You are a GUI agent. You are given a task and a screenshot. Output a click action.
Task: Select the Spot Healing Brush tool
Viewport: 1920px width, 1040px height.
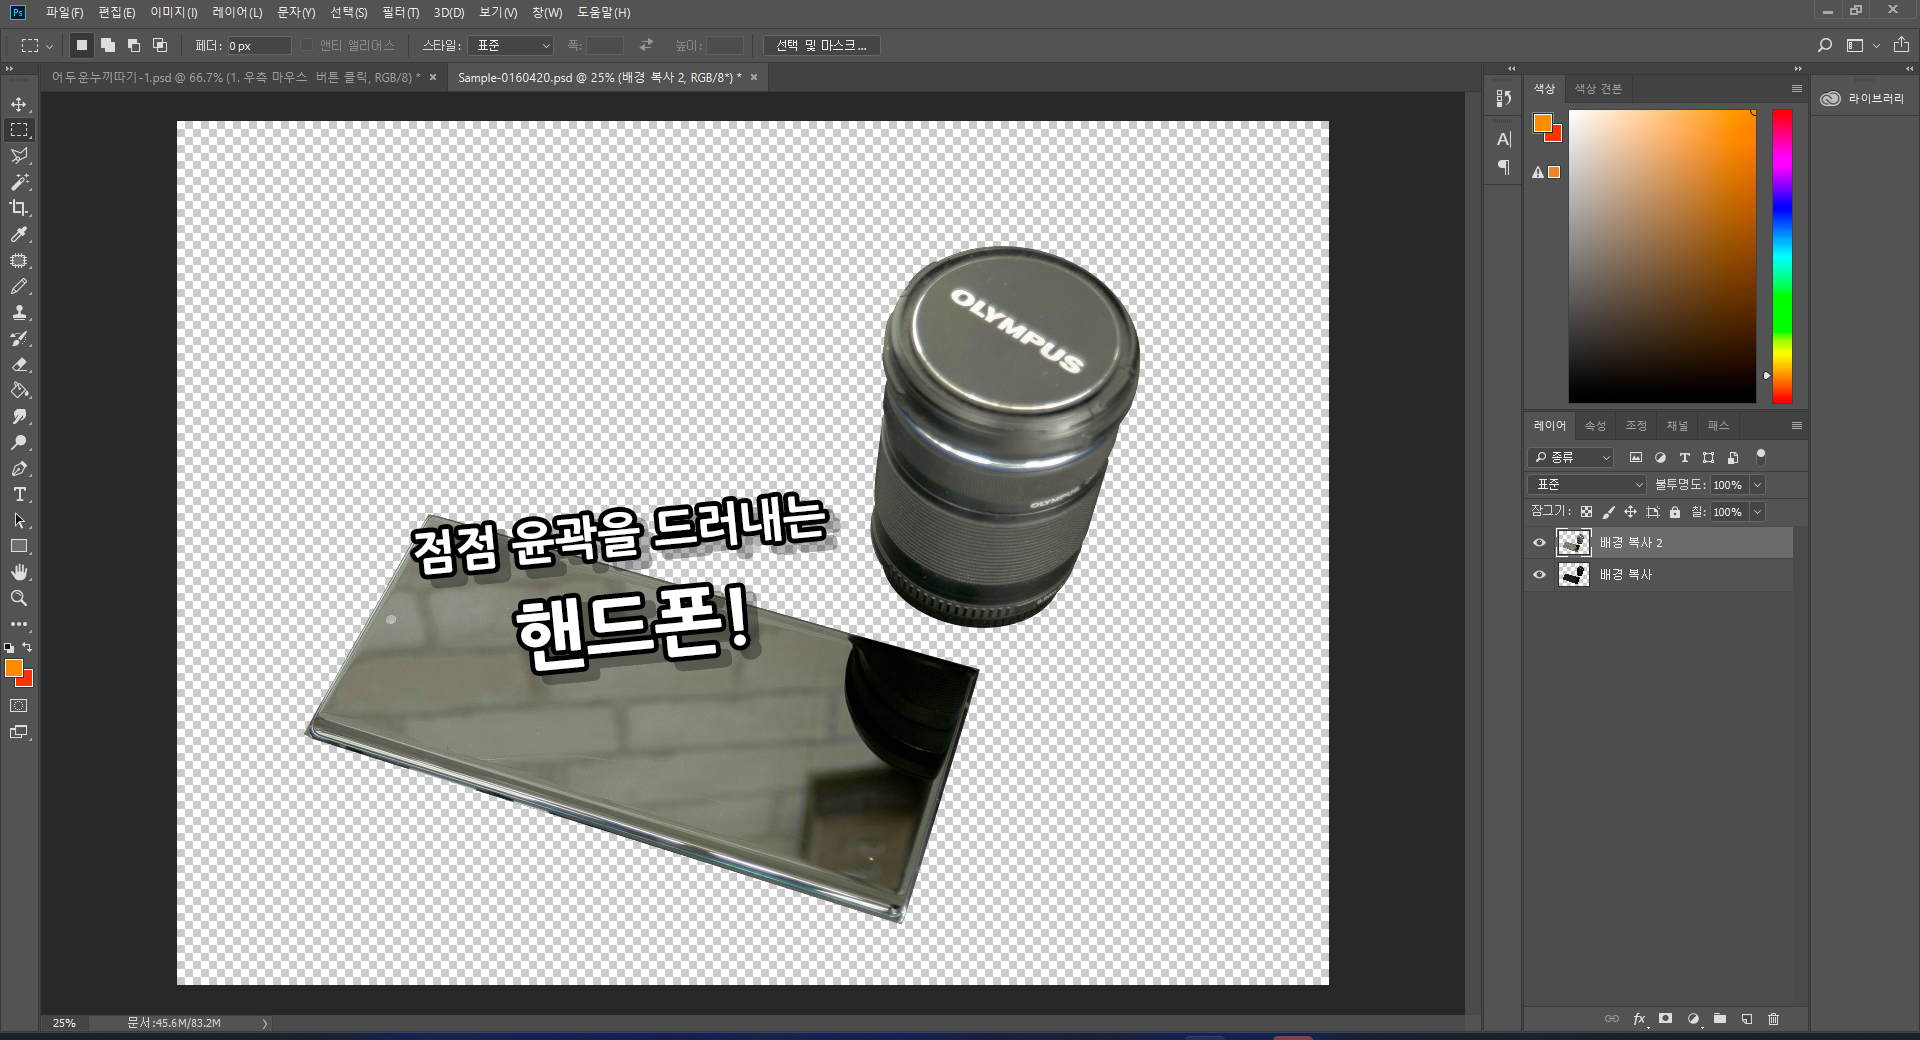19,260
